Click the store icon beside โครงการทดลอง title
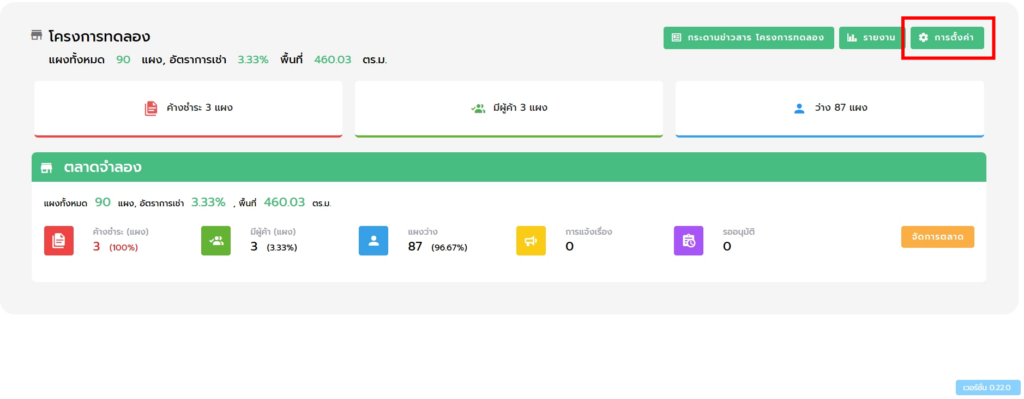 pos(37,35)
